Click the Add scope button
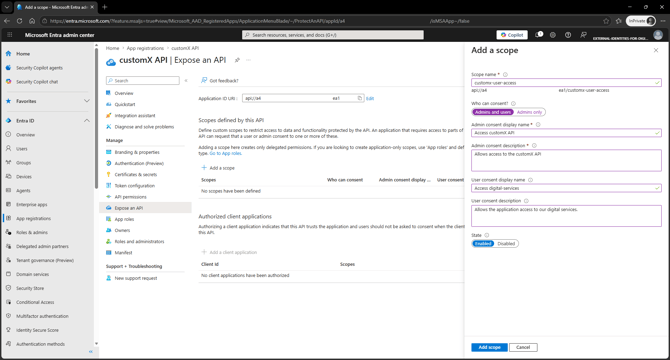This screenshot has width=670, height=360. 489,347
